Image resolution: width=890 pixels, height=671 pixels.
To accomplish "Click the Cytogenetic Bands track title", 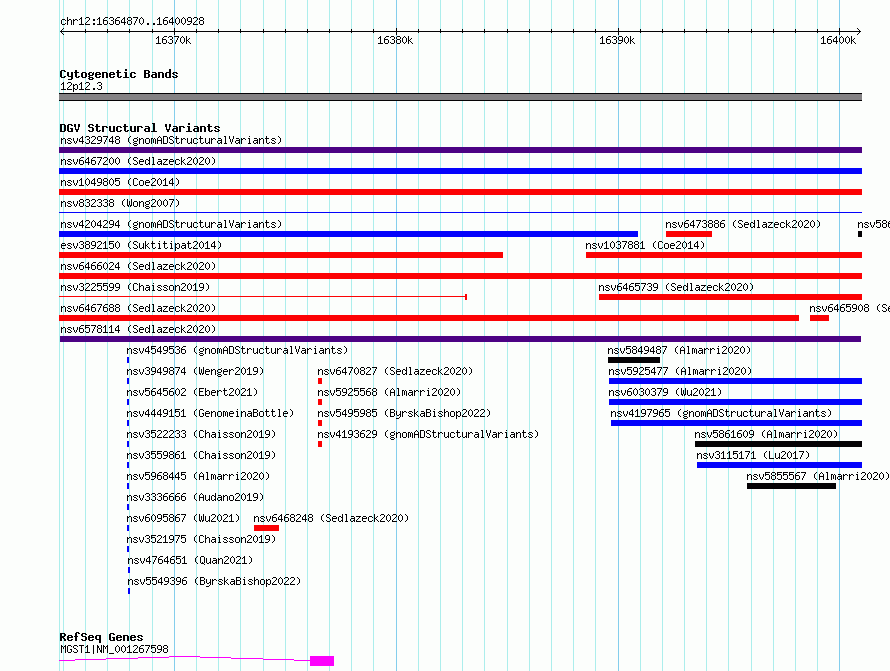I will 119,74.
